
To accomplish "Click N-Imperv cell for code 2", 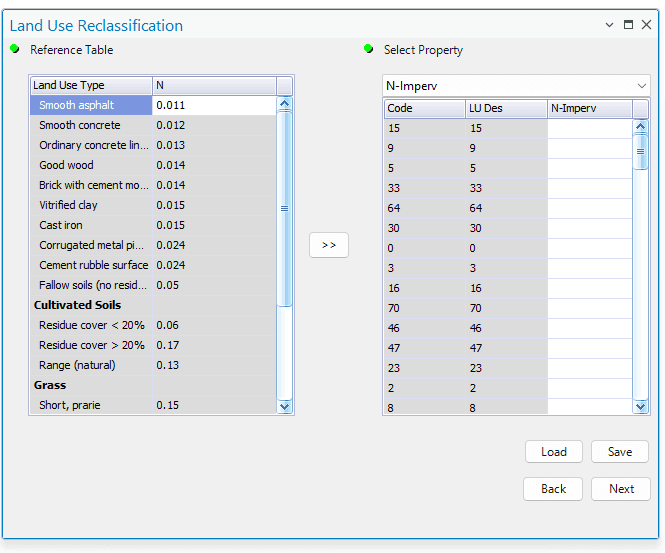I will pyautogui.click(x=590, y=388).
